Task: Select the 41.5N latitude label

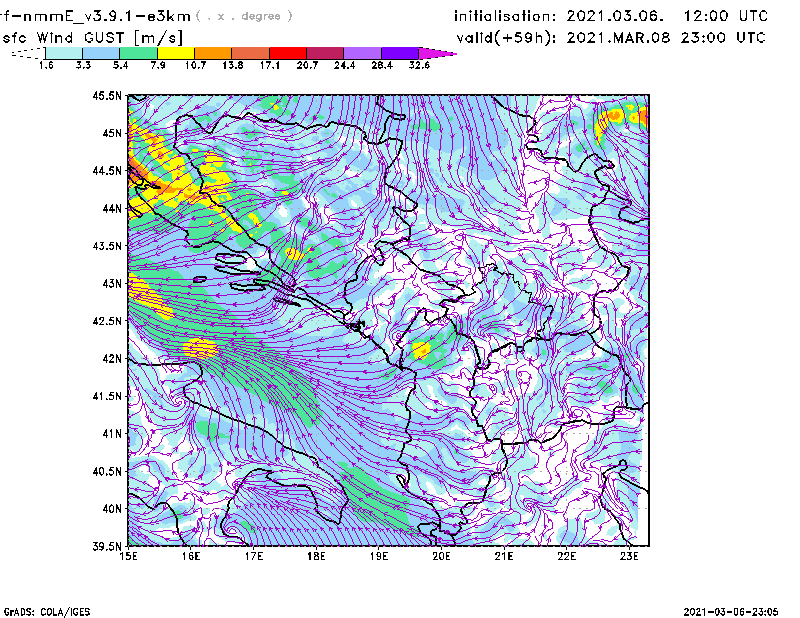Action: pyautogui.click(x=107, y=396)
